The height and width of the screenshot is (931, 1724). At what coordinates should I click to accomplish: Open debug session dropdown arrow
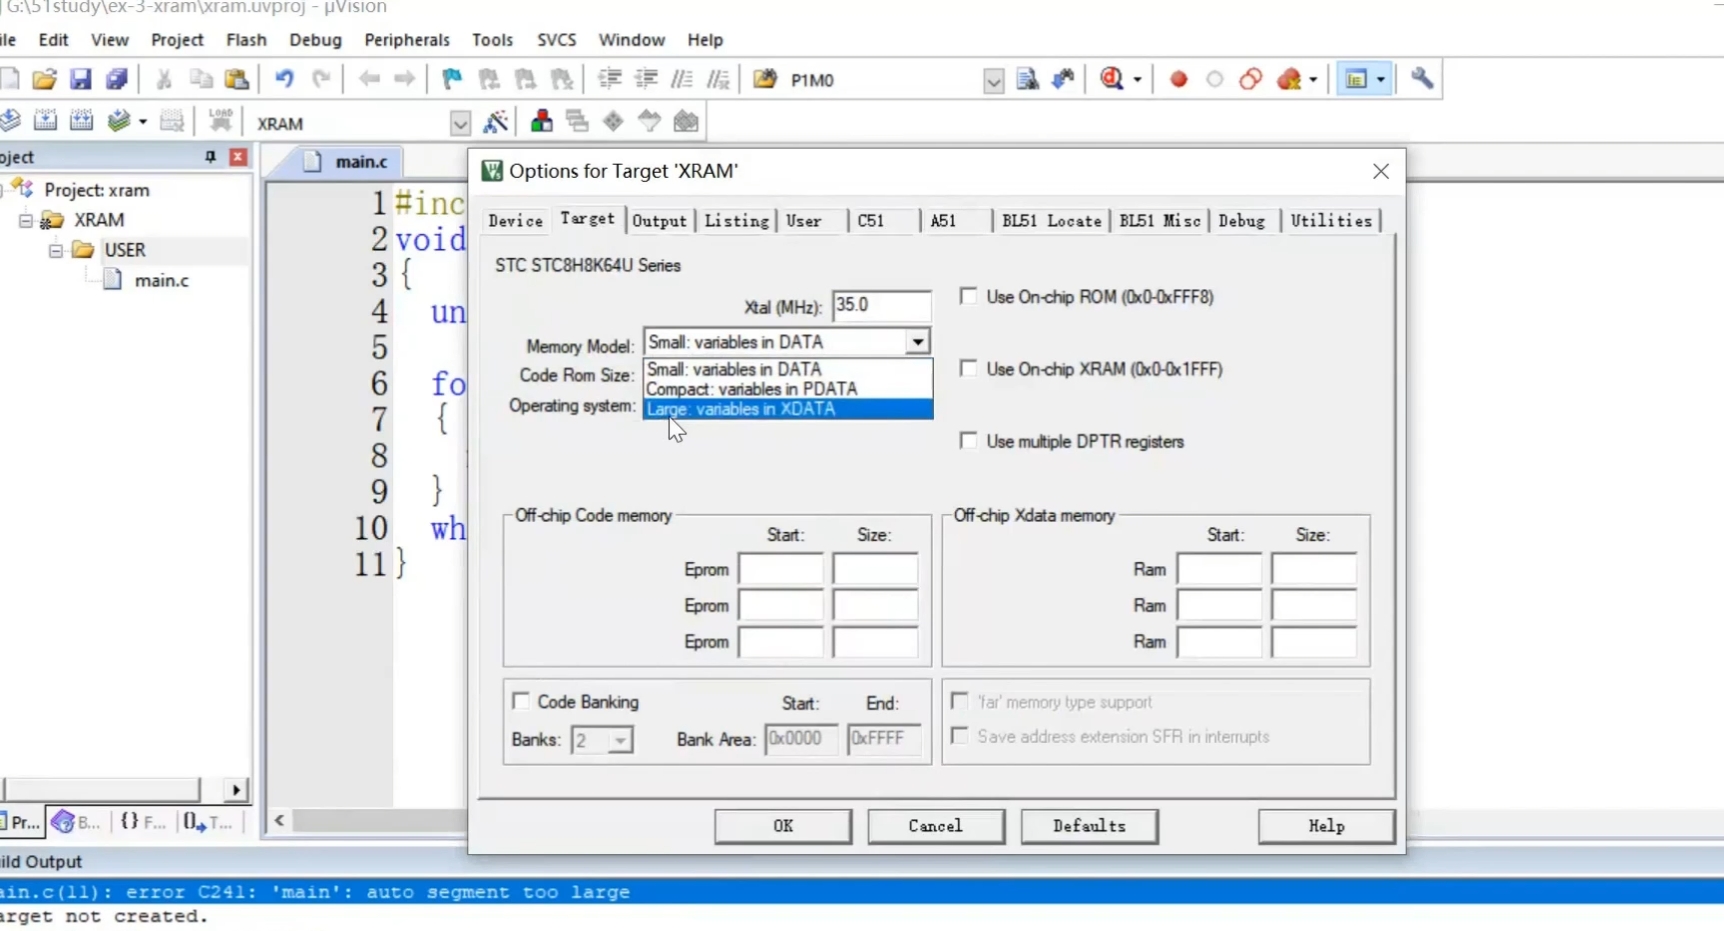point(1137,80)
